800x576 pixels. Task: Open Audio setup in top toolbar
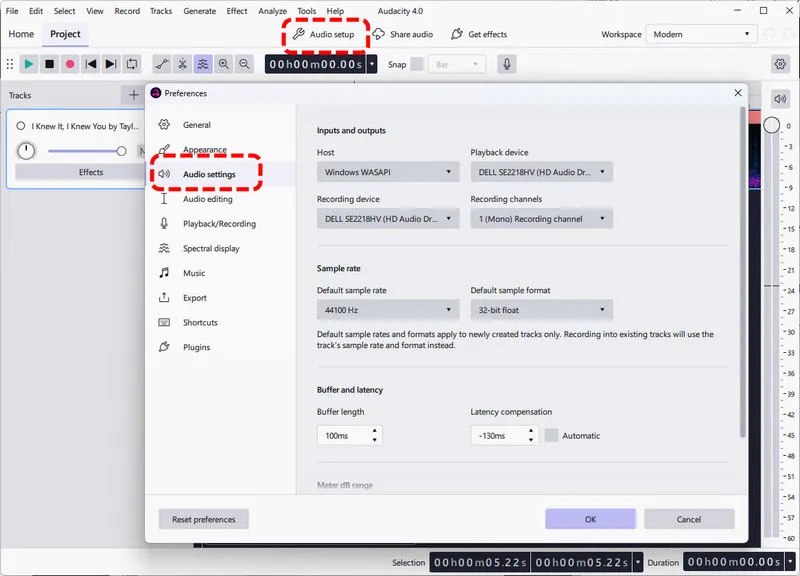click(x=324, y=34)
